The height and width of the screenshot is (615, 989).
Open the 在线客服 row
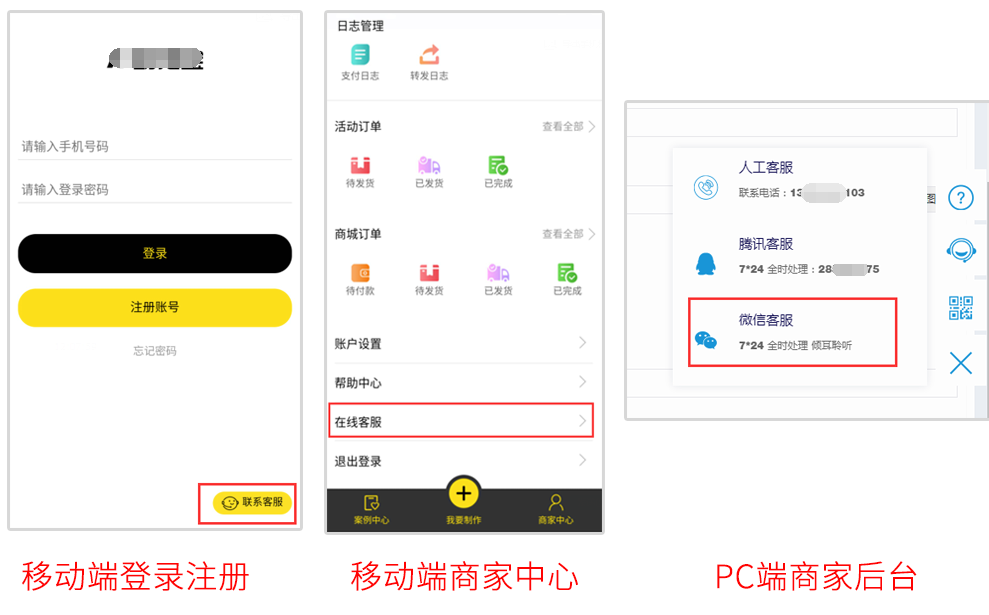[461, 421]
